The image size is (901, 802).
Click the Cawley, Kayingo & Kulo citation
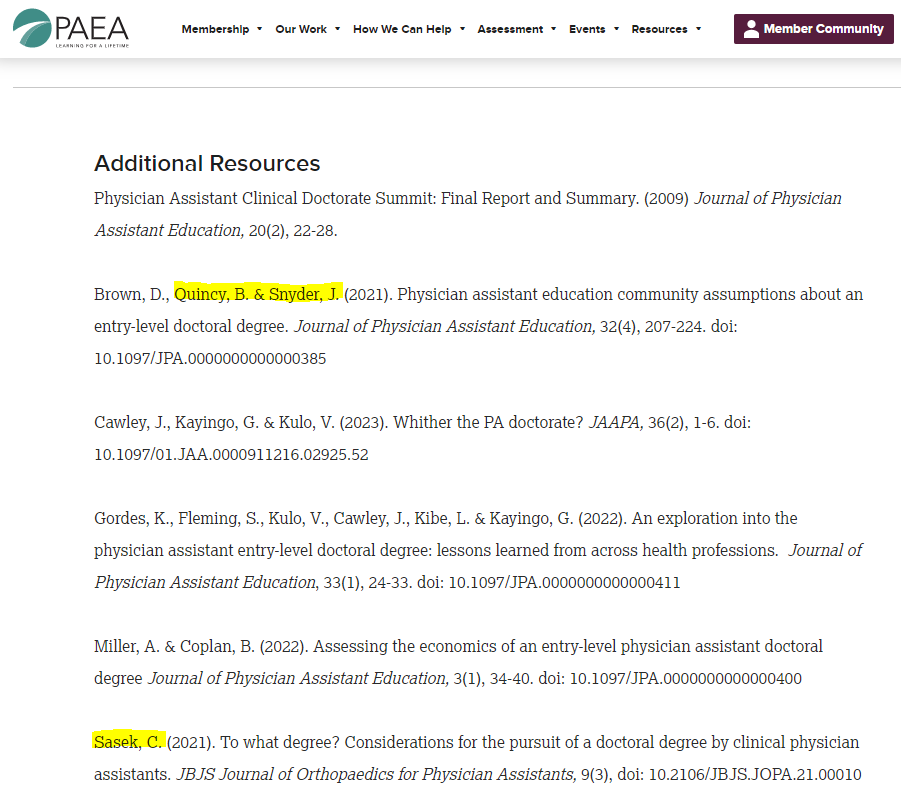(x=400, y=422)
